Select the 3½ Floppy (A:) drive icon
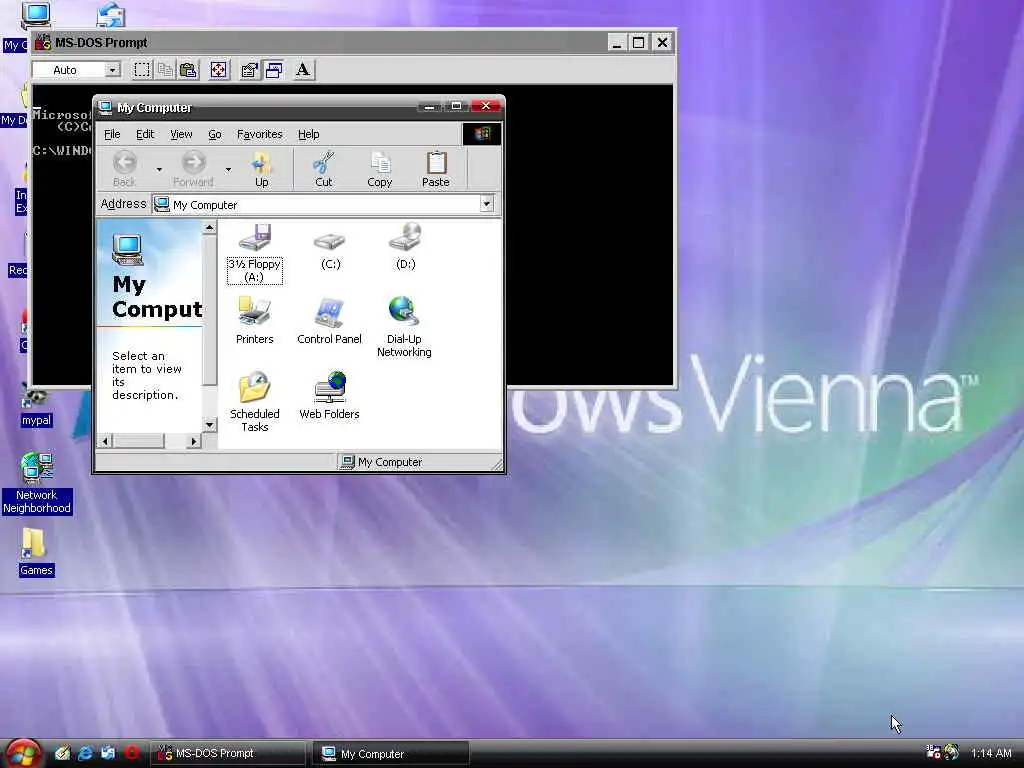1024x768 pixels. pyautogui.click(x=255, y=253)
